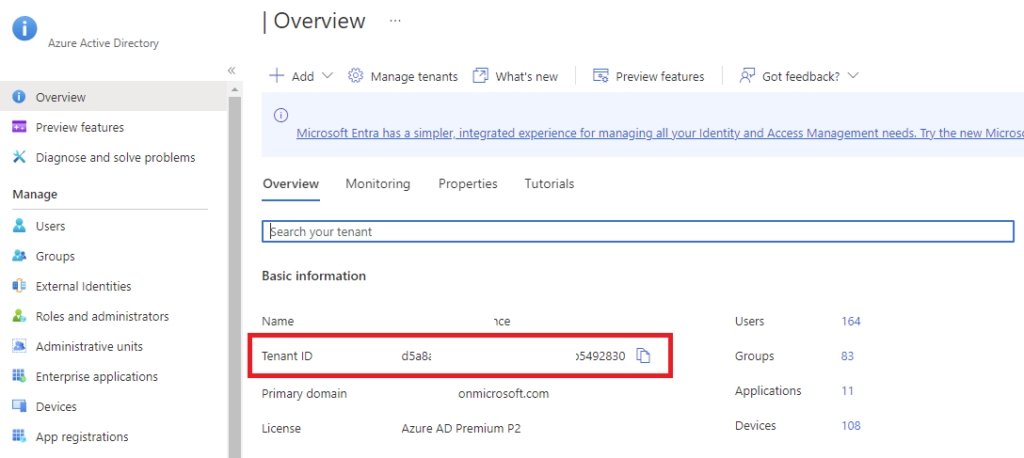Click the Preview features toolbar icon

(x=601, y=76)
